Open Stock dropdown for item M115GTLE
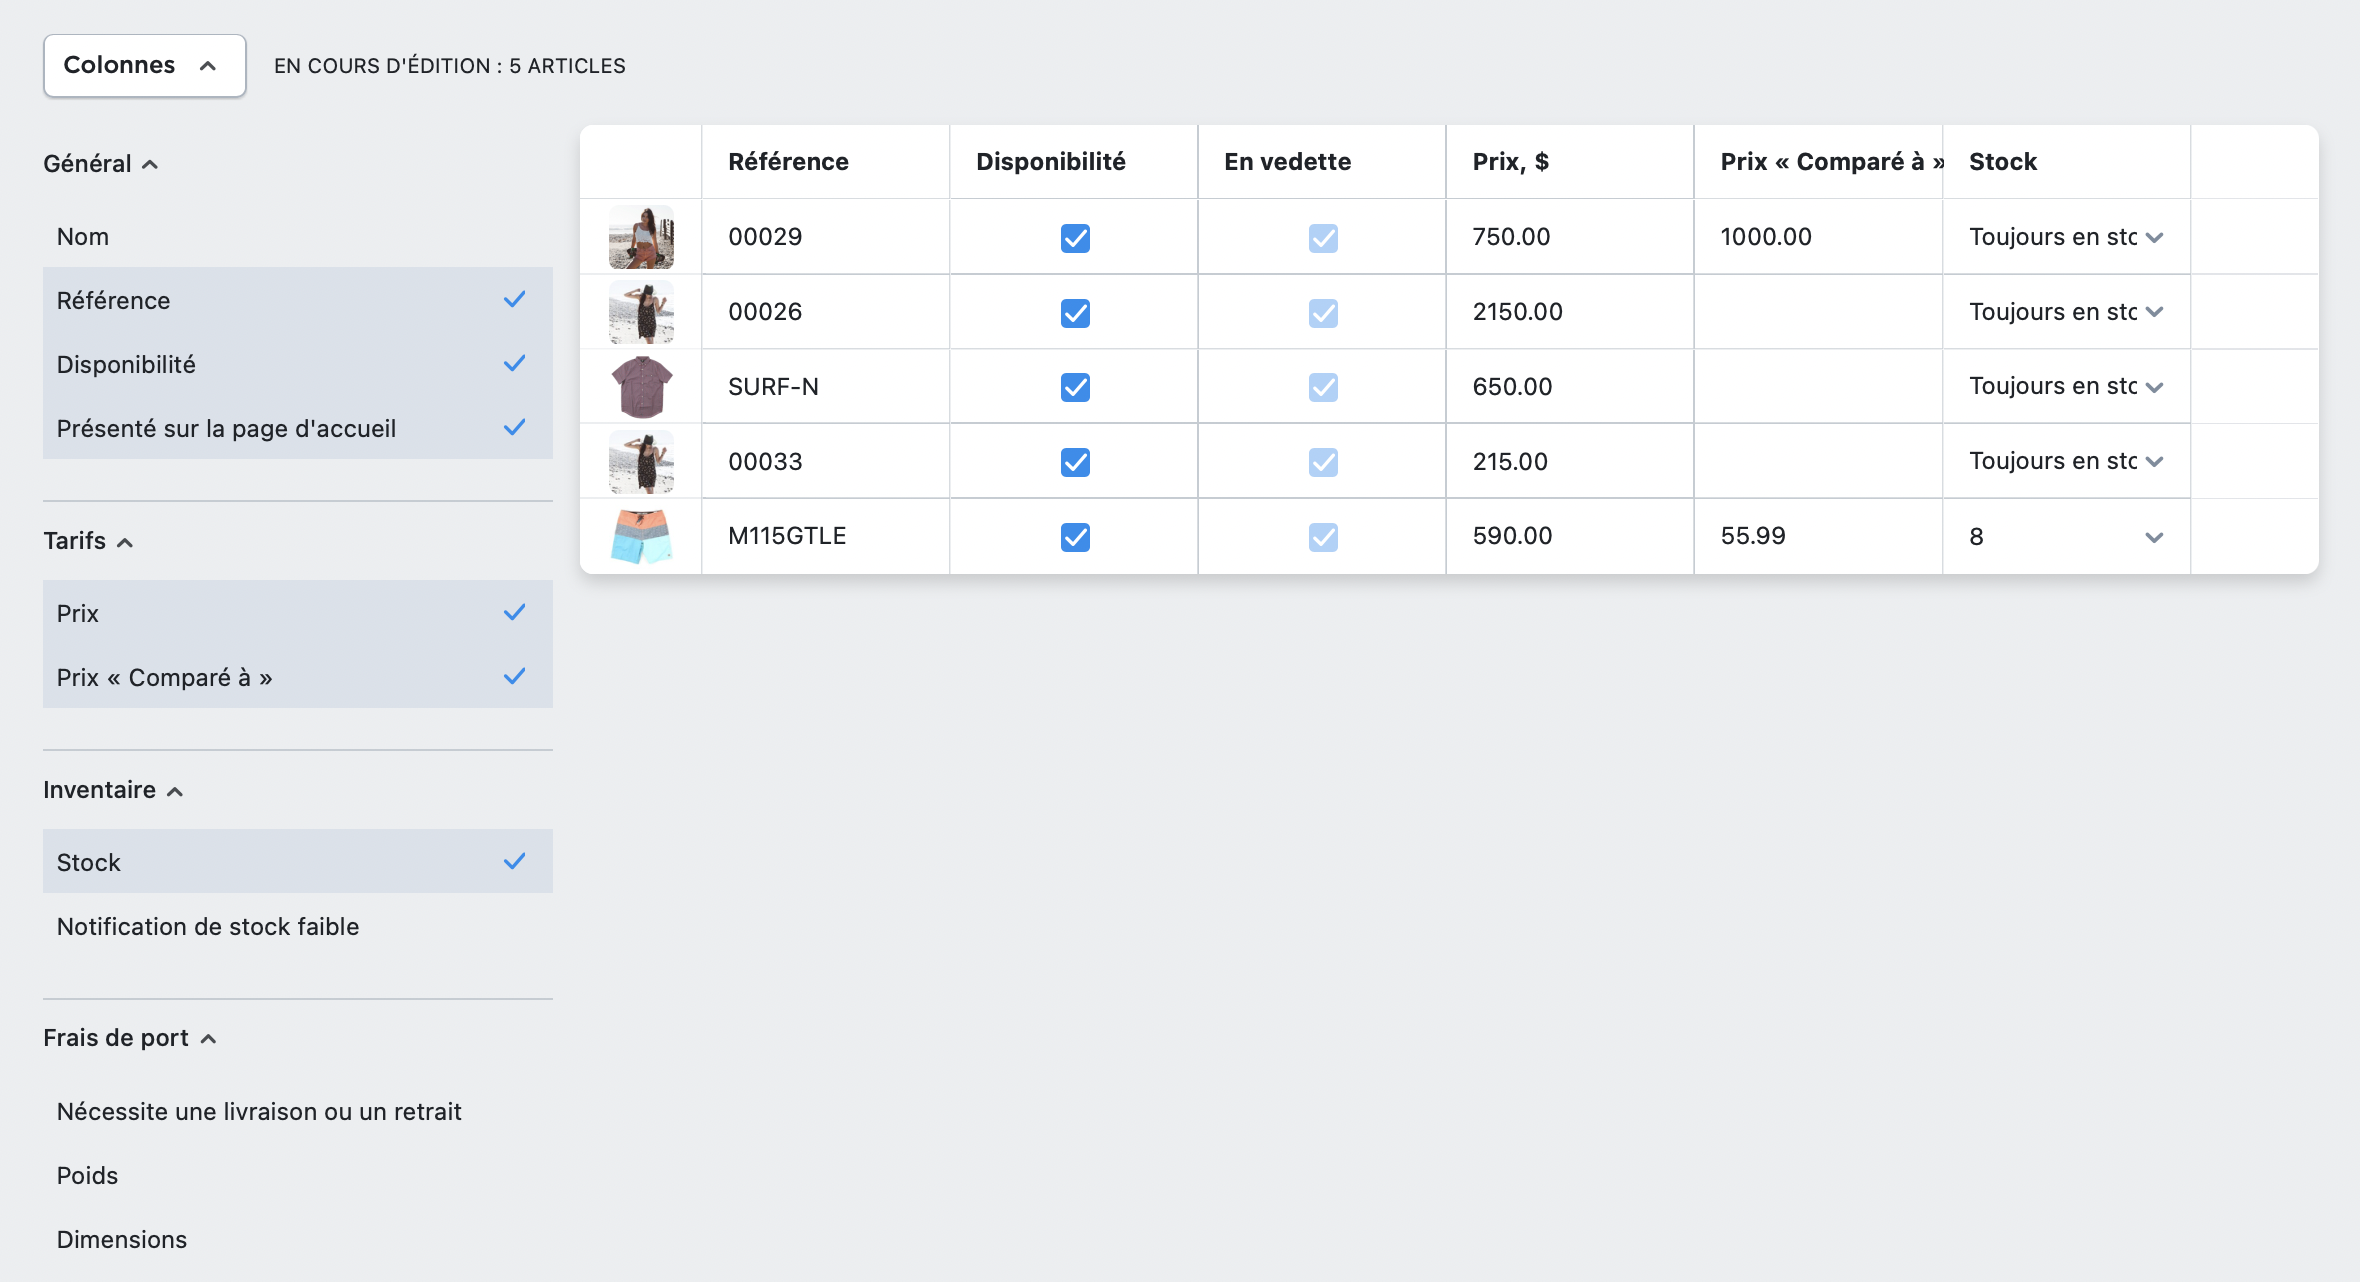2360x1282 pixels. pyautogui.click(x=2066, y=536)
